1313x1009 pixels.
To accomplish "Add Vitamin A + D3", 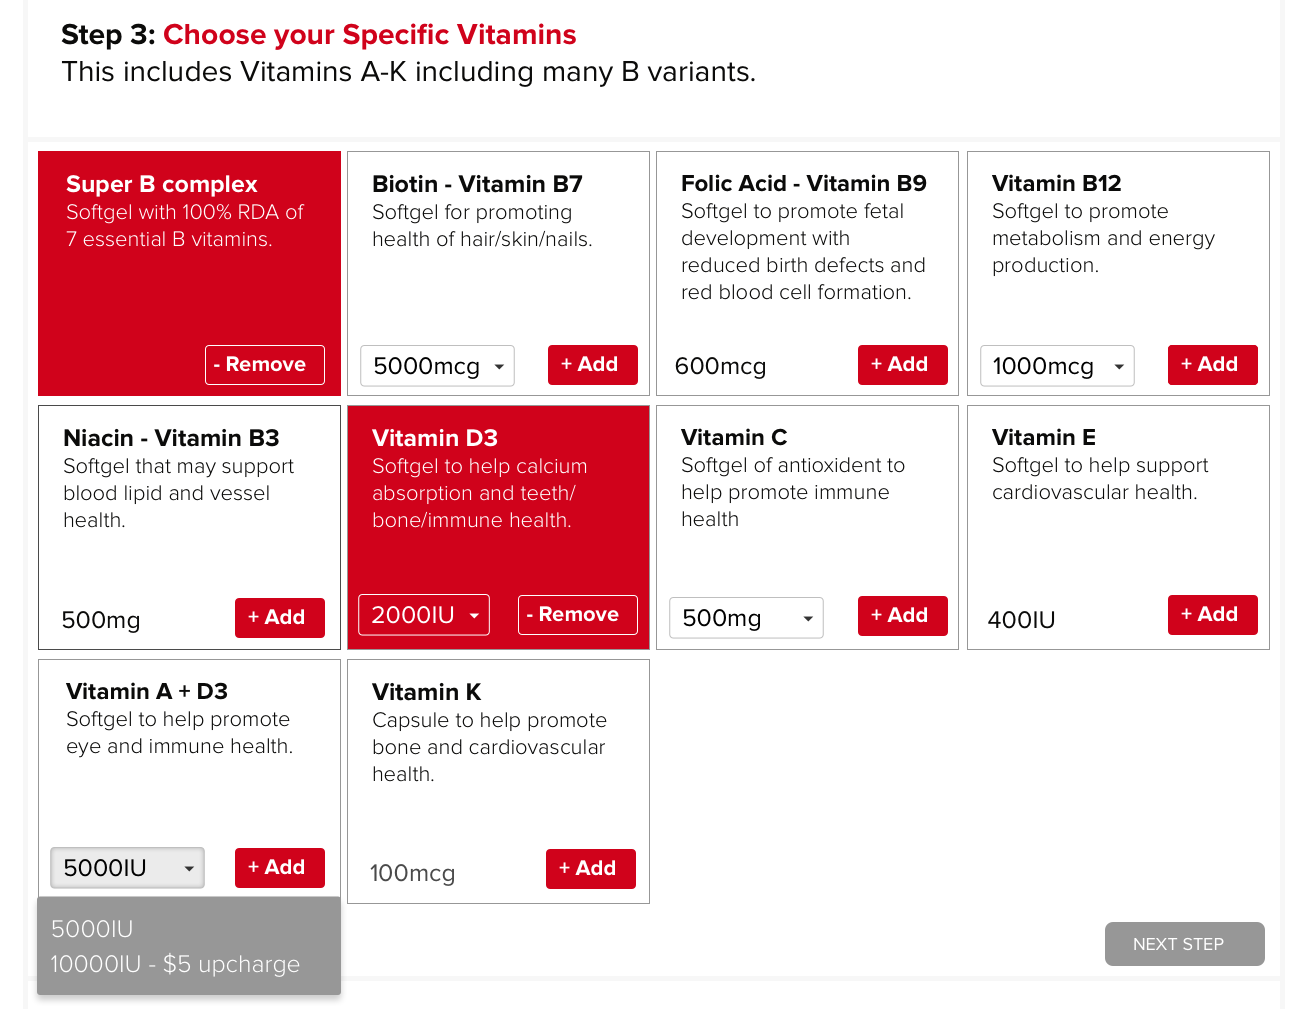I will 279,868.
